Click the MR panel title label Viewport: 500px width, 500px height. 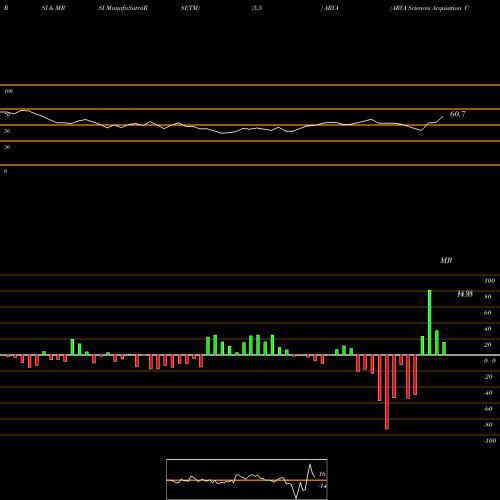[x=446, y=260]
